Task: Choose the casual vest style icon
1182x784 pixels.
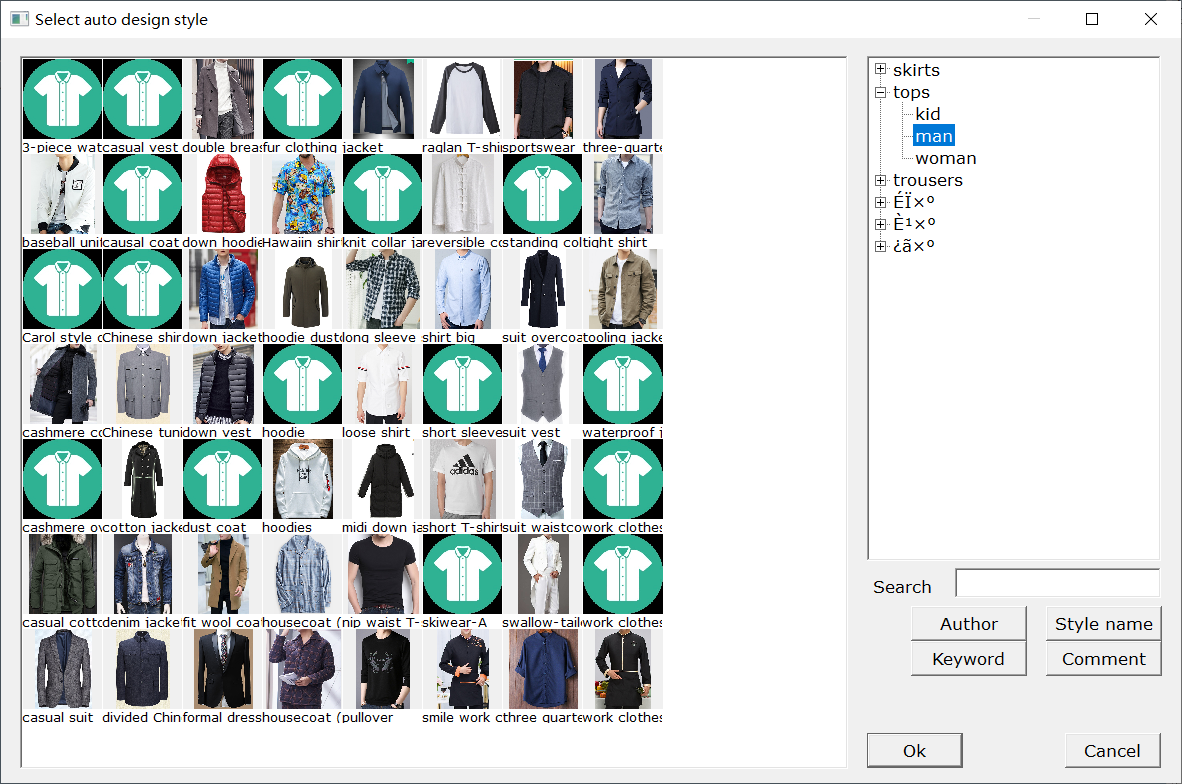Action: [142, 99]
